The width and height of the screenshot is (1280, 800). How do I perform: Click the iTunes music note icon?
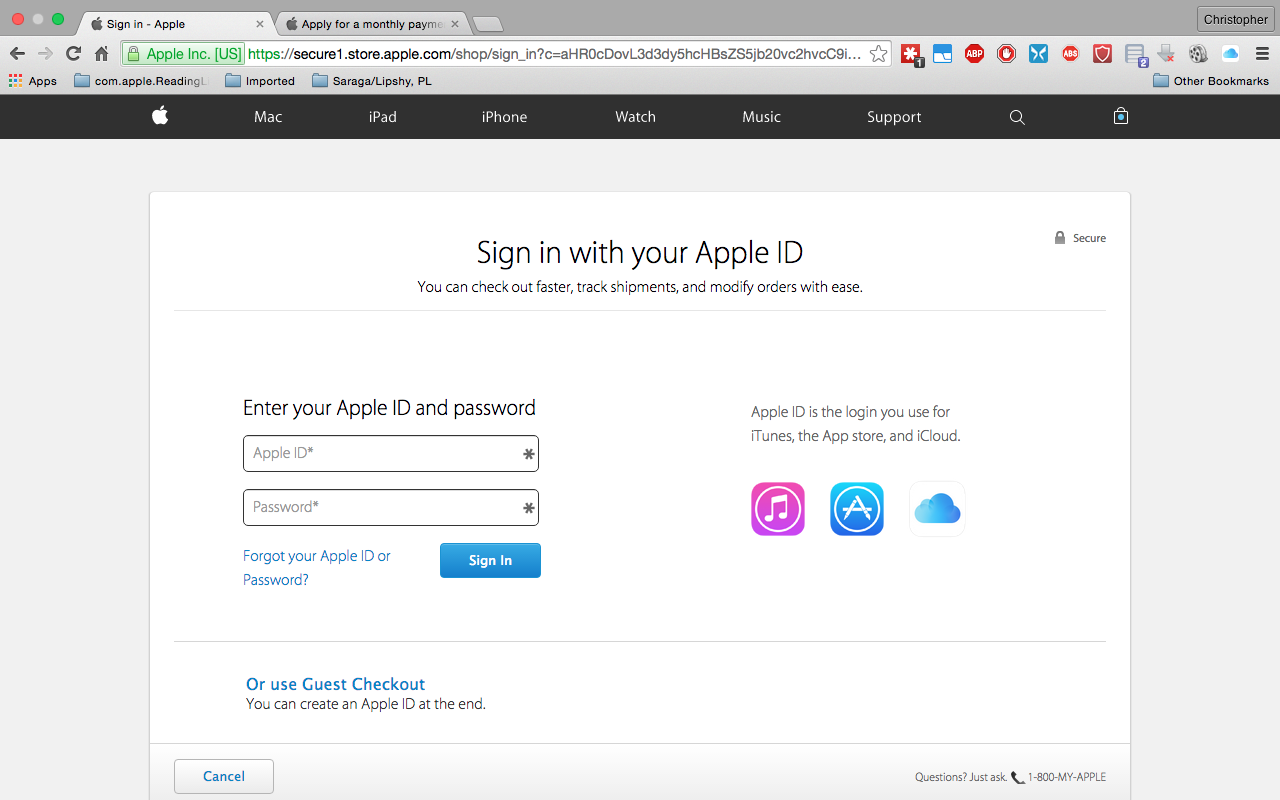pyautogui.click(x=778, y=509)
